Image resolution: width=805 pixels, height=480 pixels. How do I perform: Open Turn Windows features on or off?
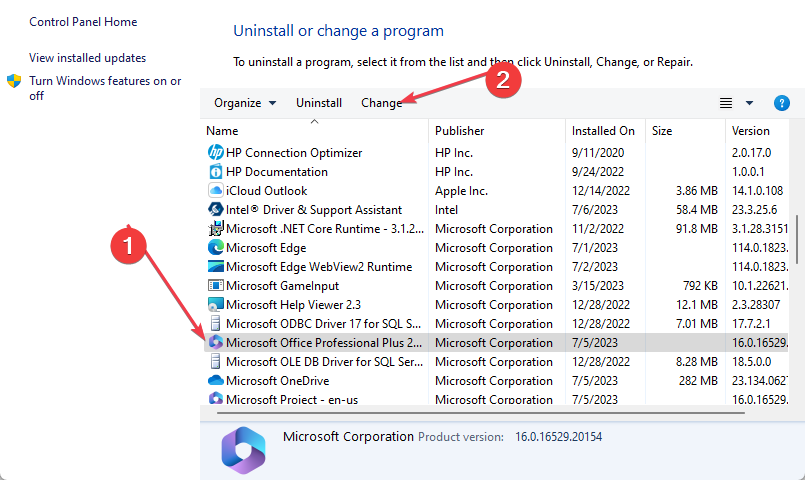click(x=105, y=88)
